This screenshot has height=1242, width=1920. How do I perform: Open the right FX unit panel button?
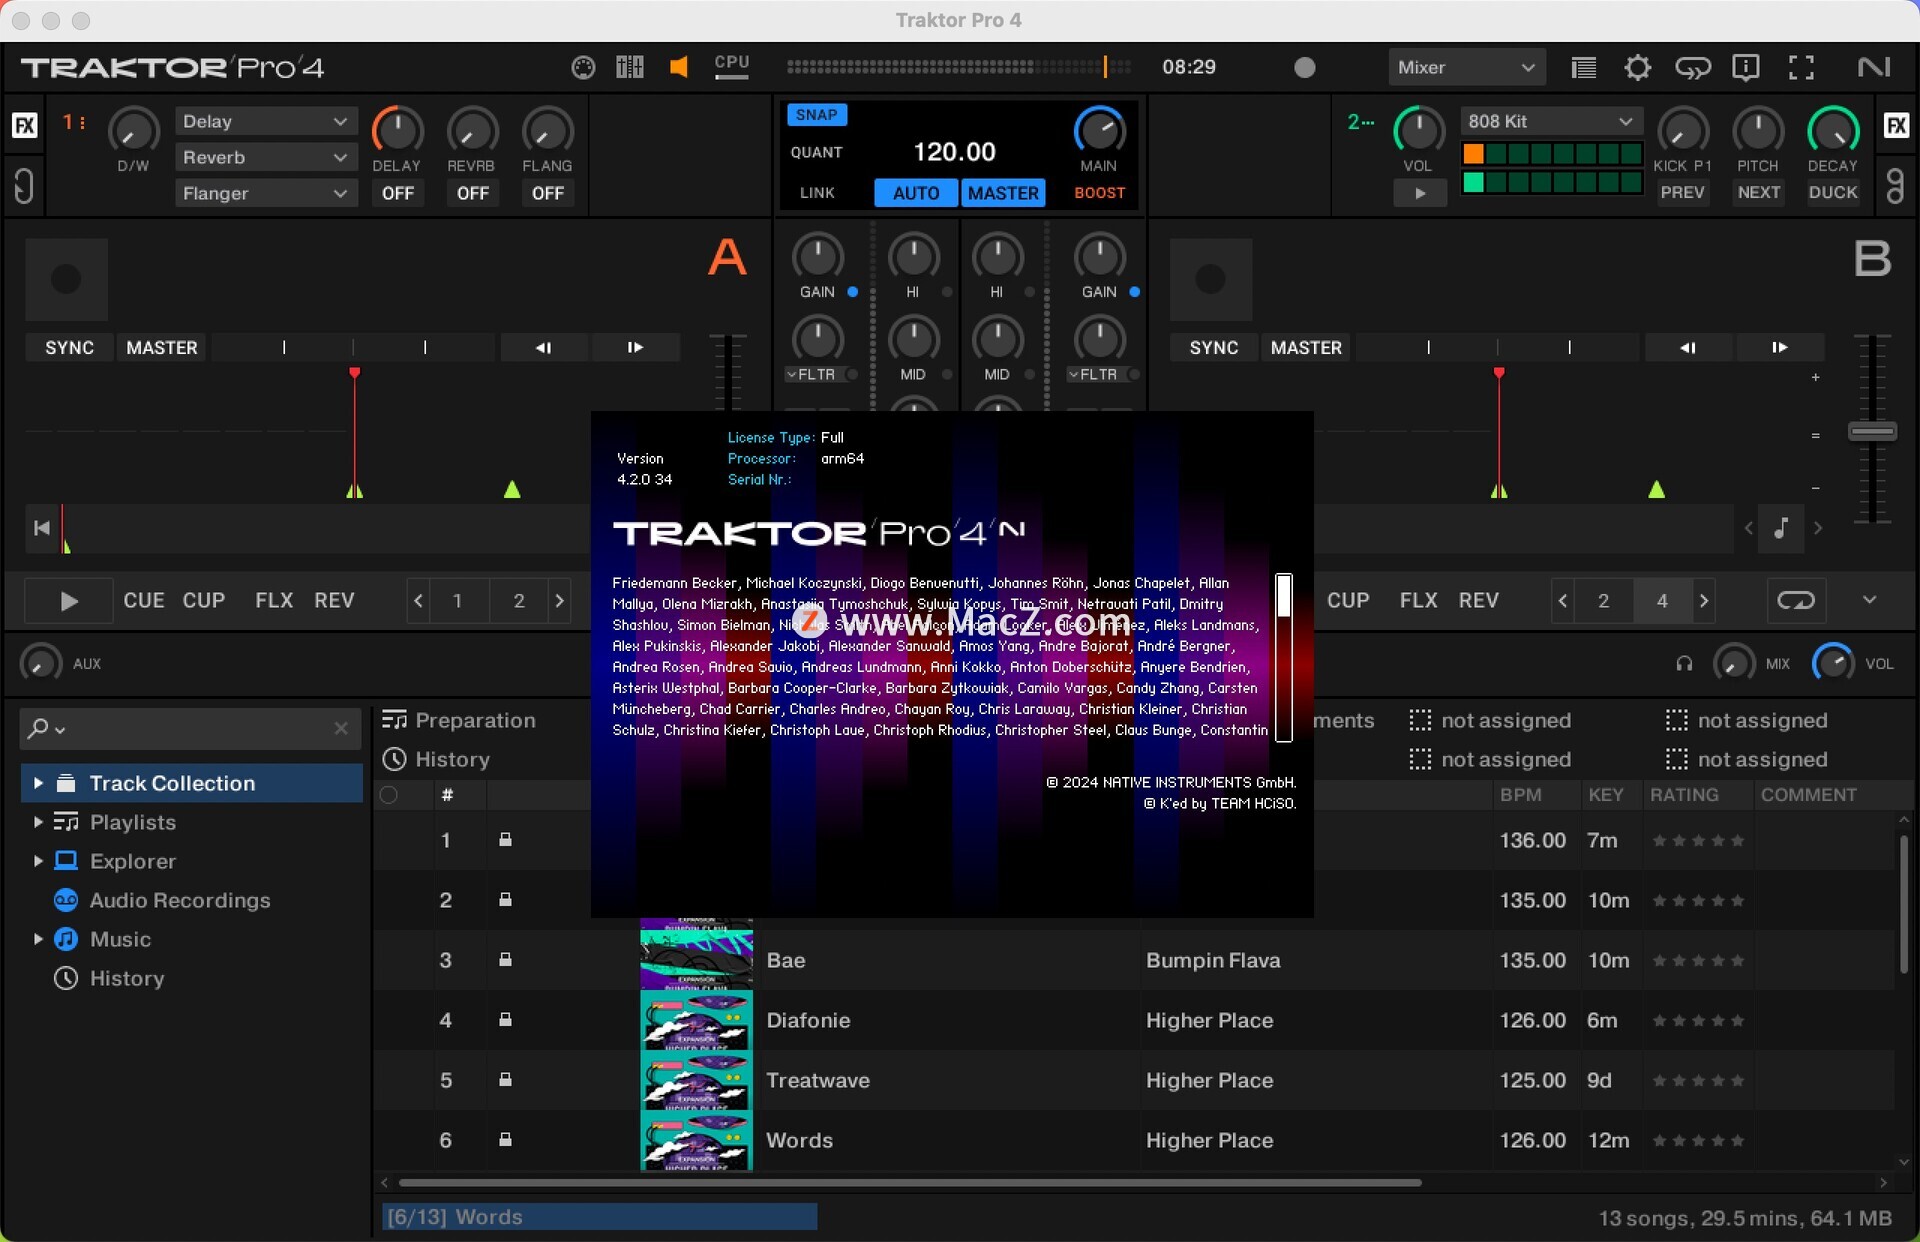pyautogui.click(x=1896, y=125)
